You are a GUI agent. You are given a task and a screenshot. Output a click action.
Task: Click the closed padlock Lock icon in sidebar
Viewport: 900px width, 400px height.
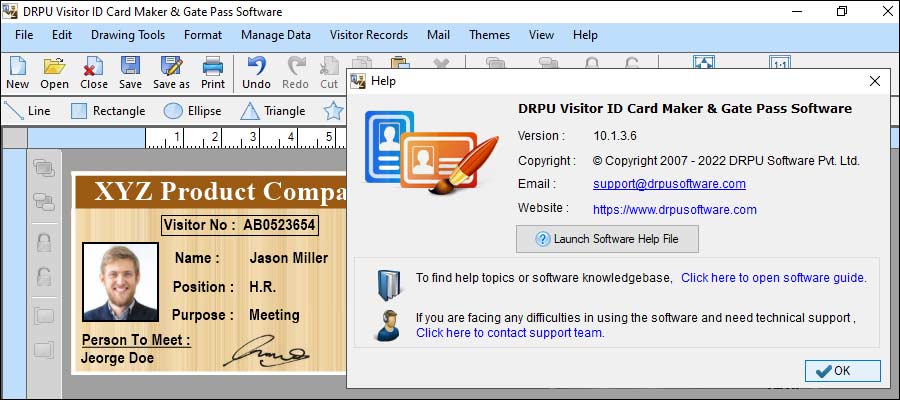coord(44,241)
